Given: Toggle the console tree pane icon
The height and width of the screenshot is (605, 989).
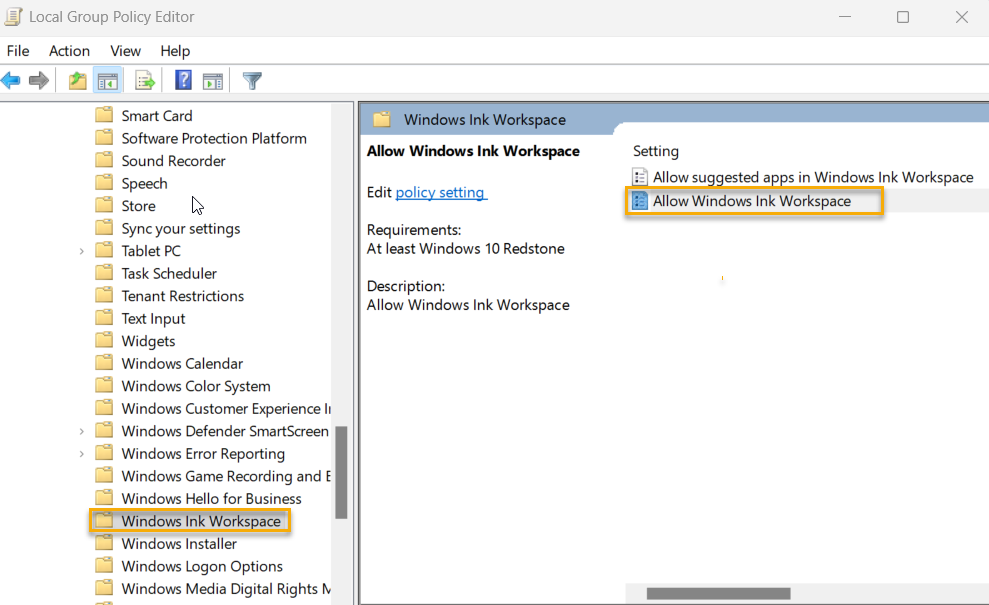Looking at the screenshot, I should [x=108, y=80].
